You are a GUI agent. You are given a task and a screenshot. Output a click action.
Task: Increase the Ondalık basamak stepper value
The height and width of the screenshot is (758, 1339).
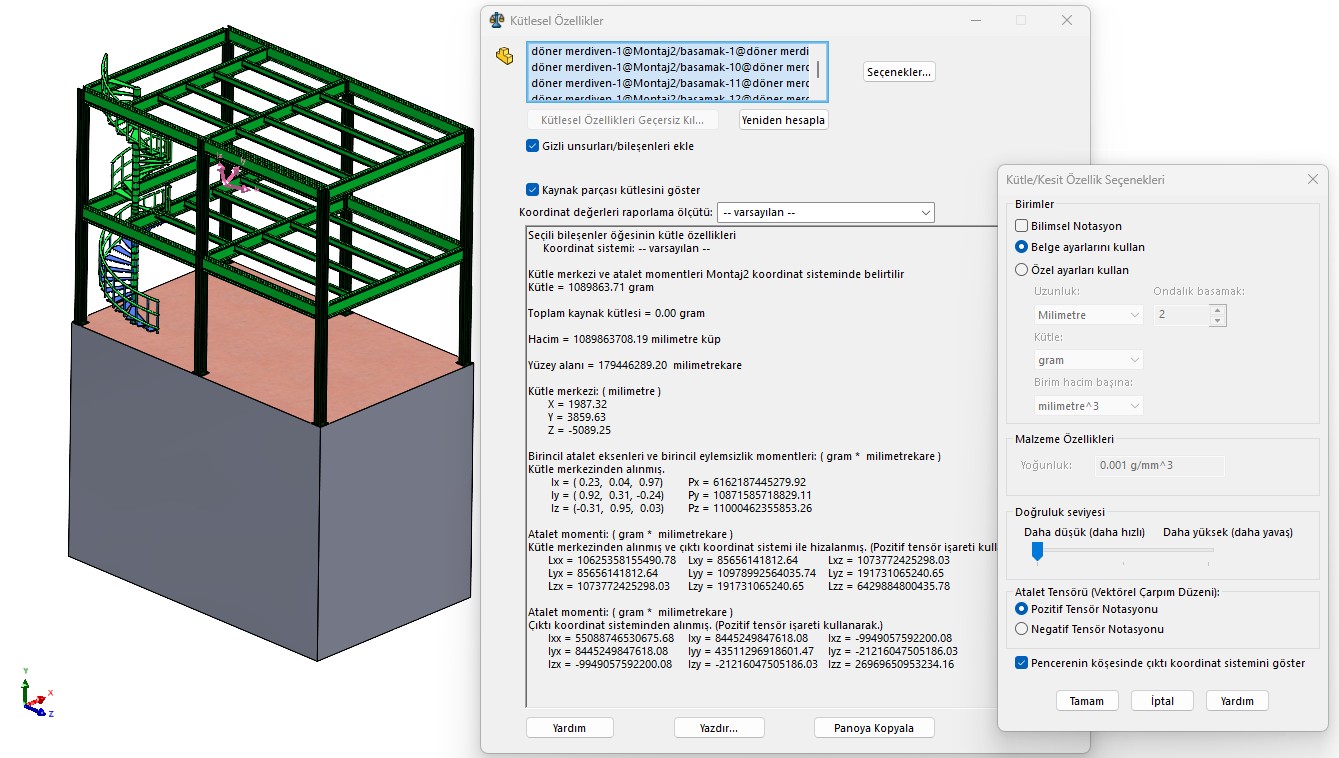click(1217, 310)
